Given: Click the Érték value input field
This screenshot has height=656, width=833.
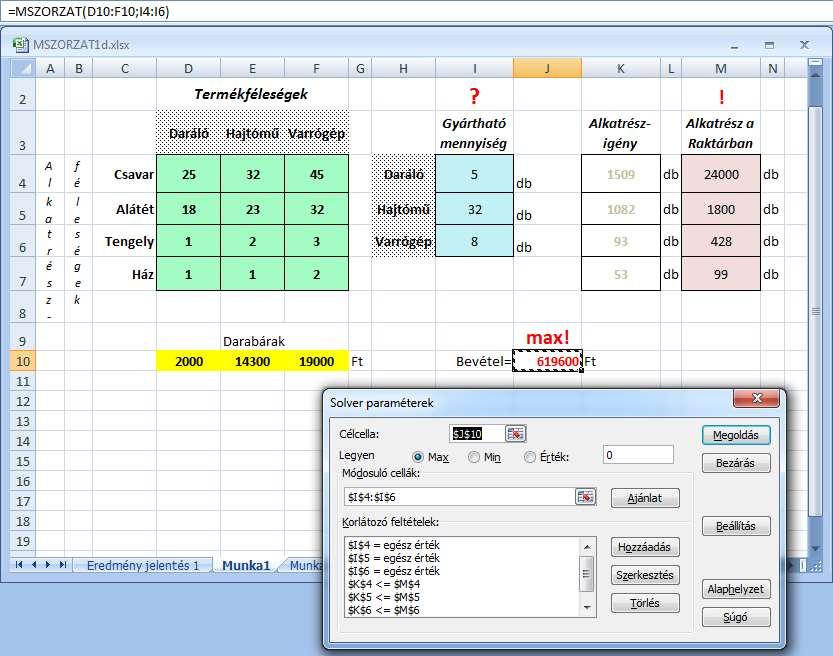Looking at the screenshot, I should coord(638,455).
